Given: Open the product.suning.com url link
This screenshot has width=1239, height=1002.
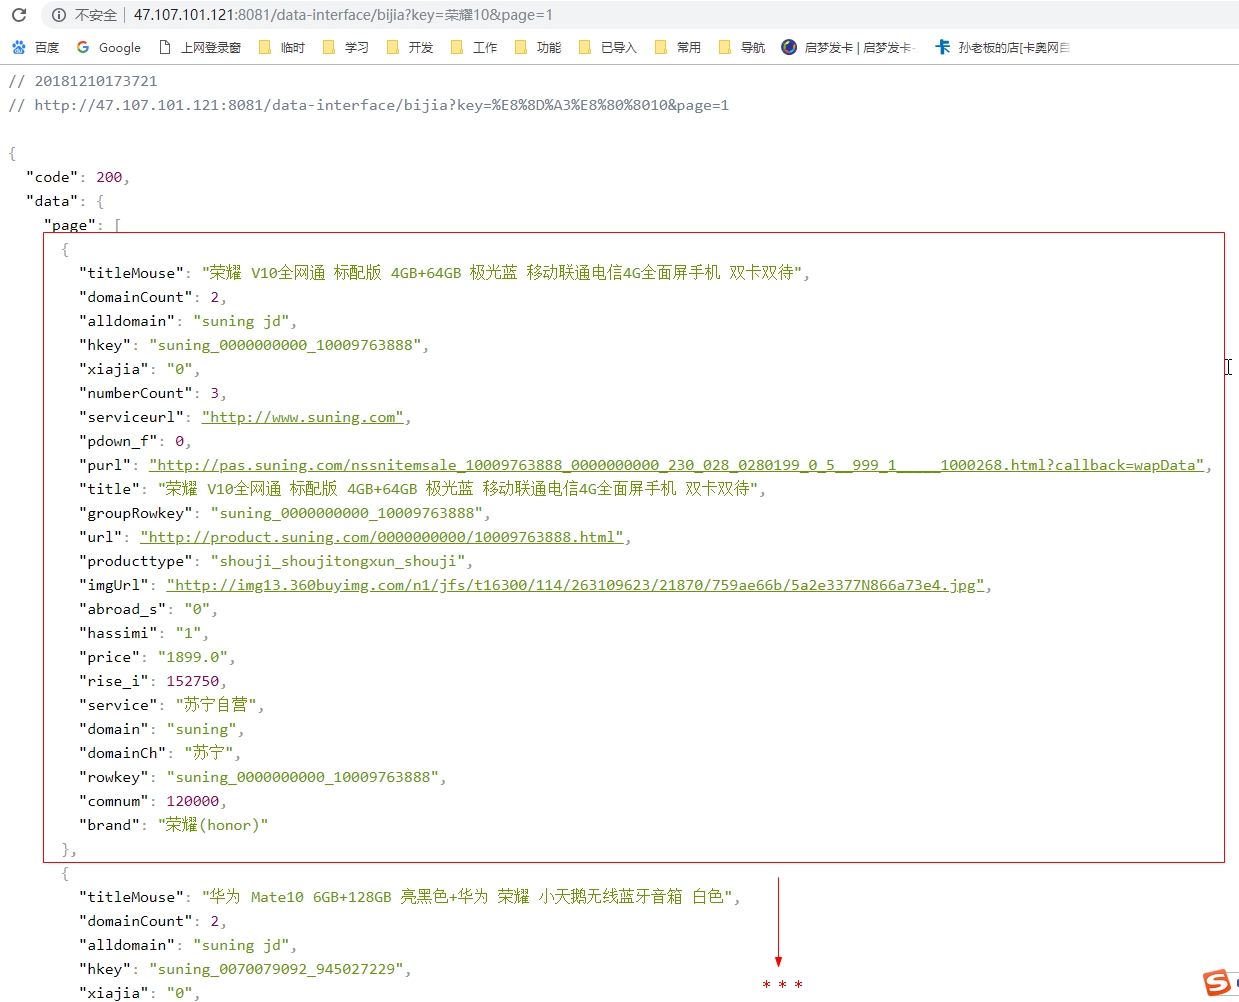Looking at the screenshot, I should 382,537.
